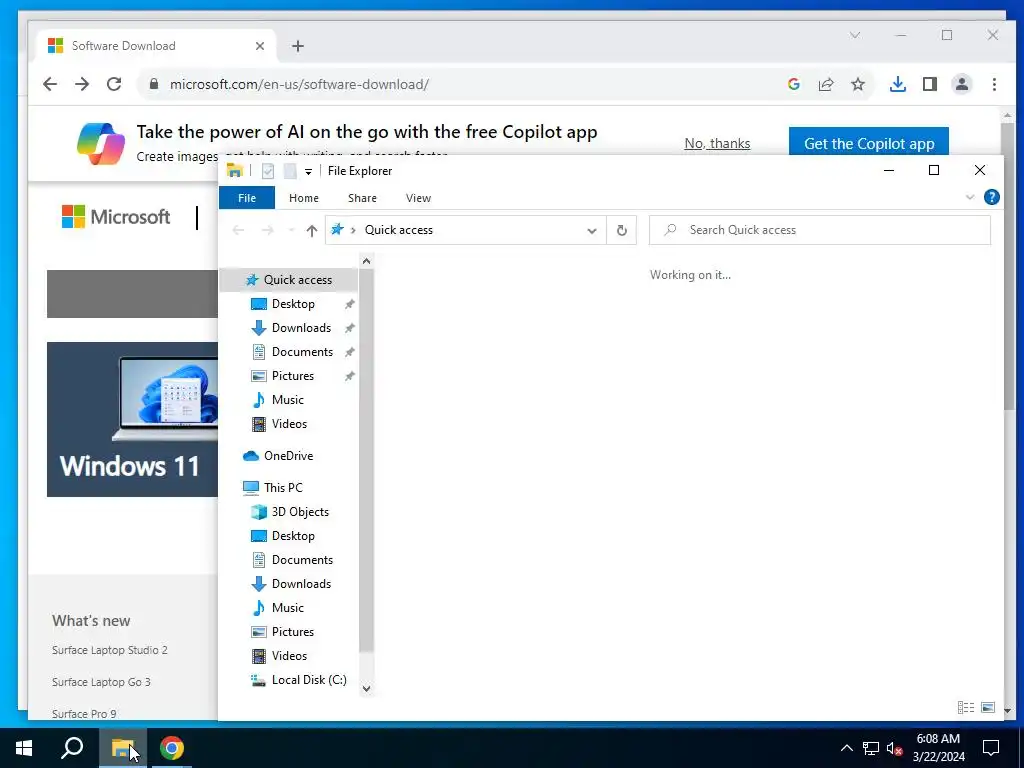Open taskbar Search icon

(72, 748)
